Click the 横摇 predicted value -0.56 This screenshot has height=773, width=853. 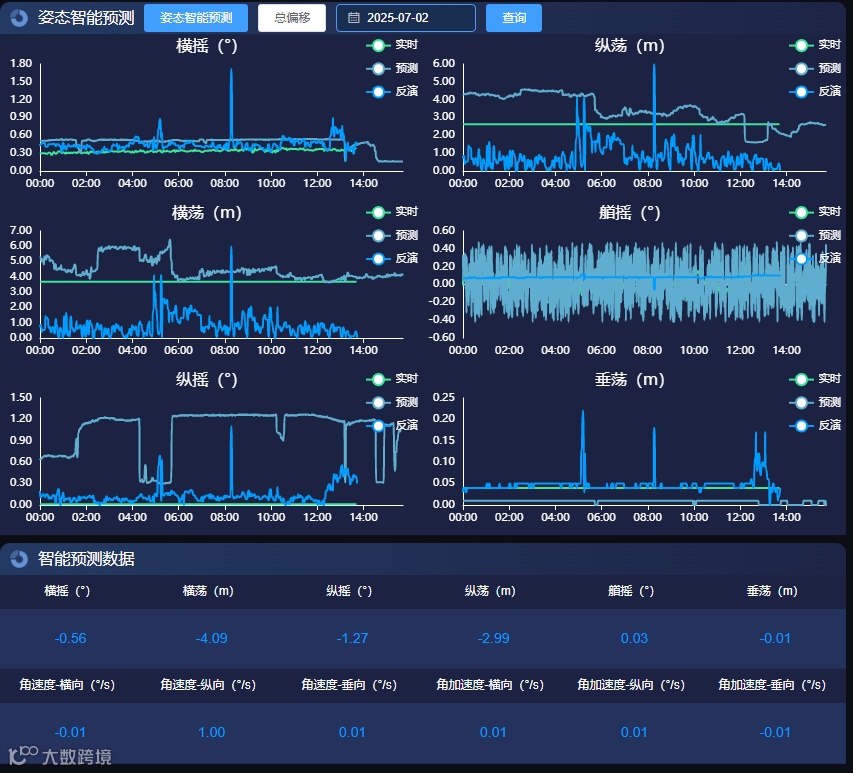tap(70, 638)
